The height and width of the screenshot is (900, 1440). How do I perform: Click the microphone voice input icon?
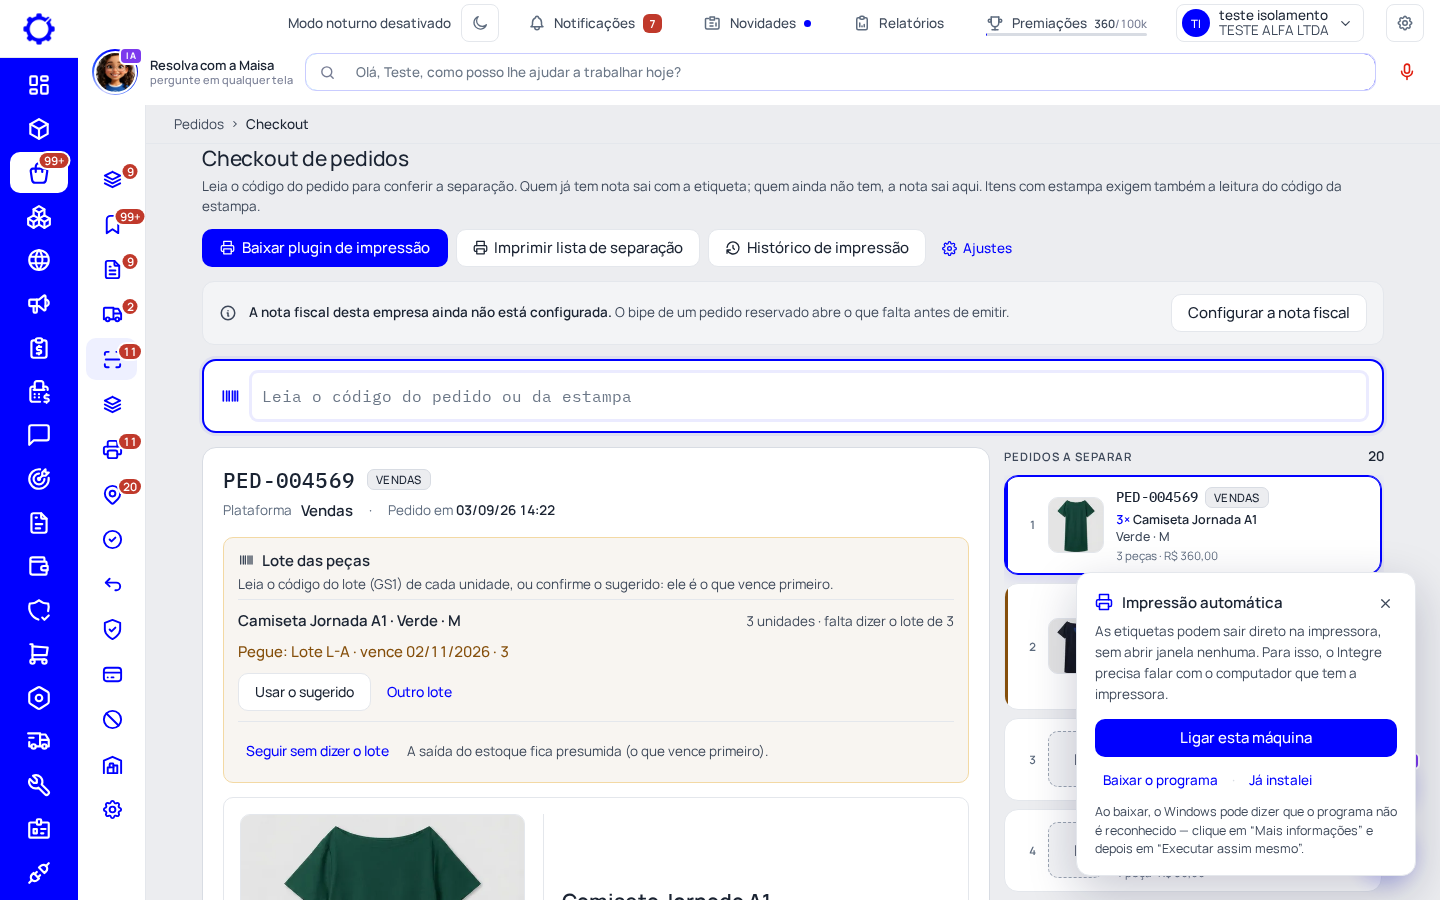tap(1407, 72)
